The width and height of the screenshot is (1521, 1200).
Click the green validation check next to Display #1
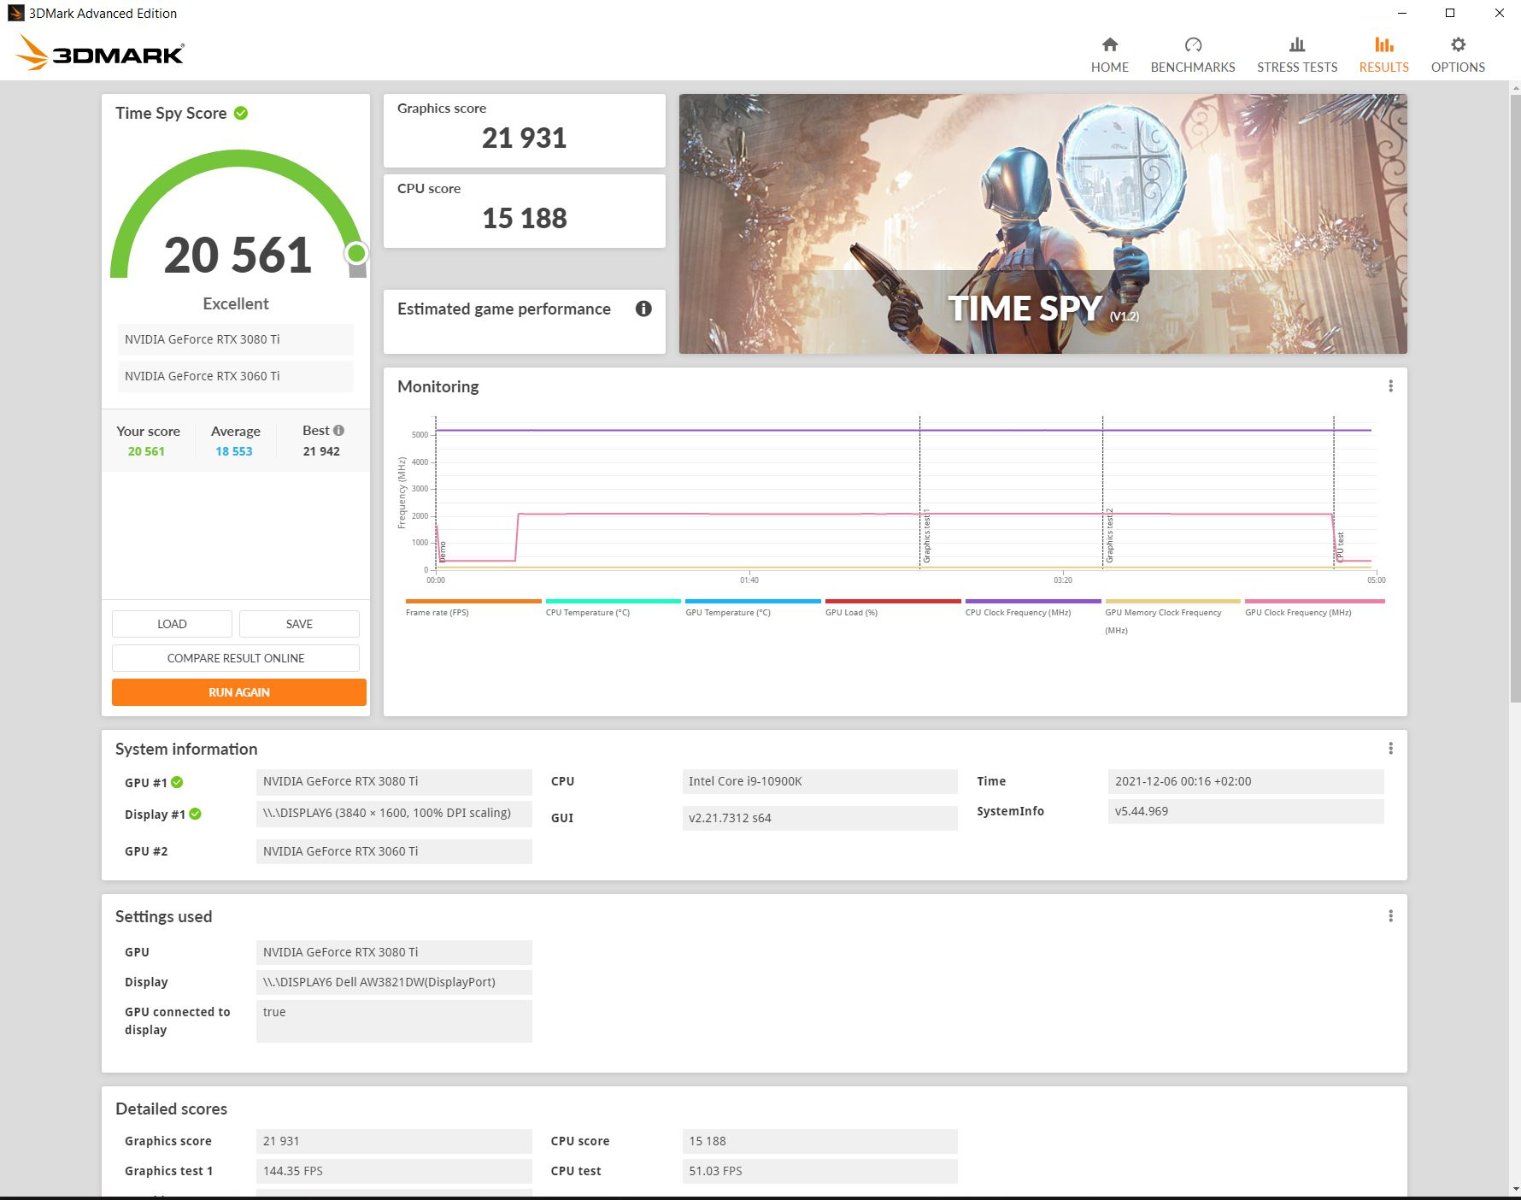tap(195, 814)
